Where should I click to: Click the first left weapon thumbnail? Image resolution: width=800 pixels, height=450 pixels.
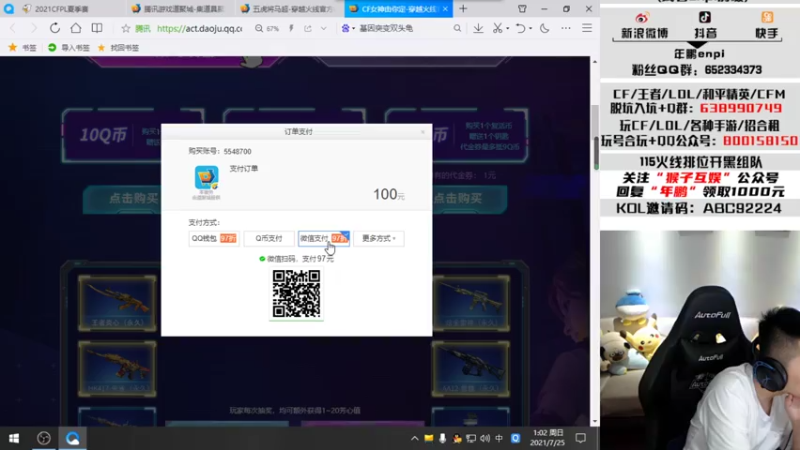117,304
